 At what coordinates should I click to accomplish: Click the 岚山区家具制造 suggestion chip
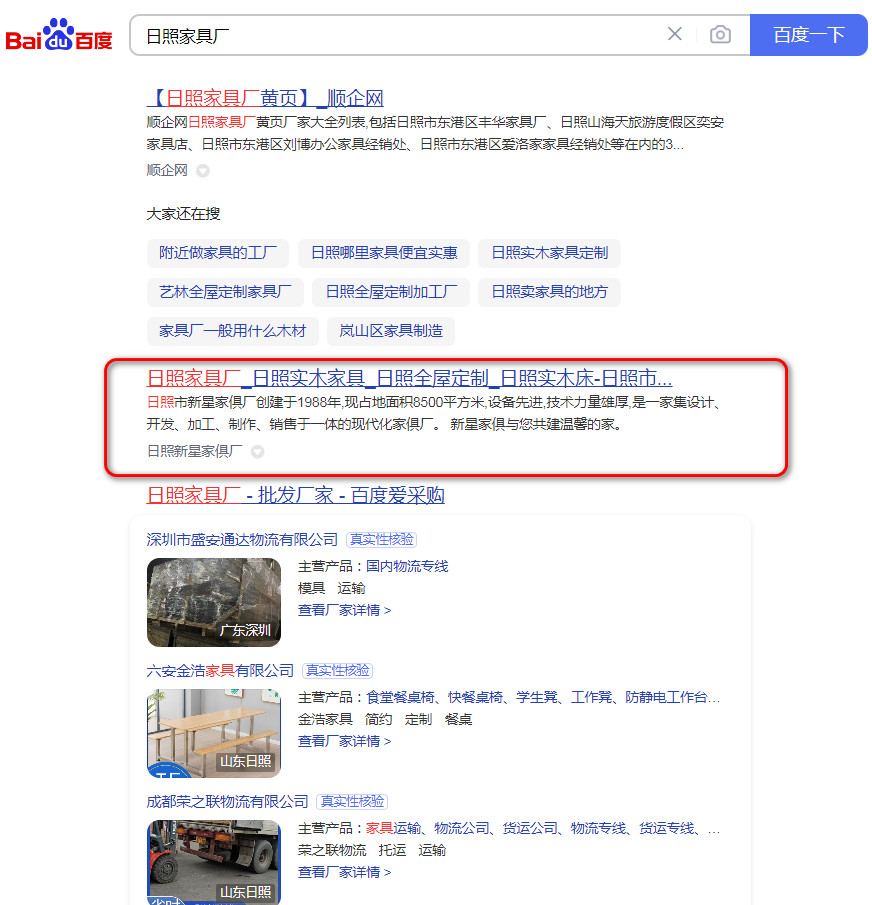390,331
